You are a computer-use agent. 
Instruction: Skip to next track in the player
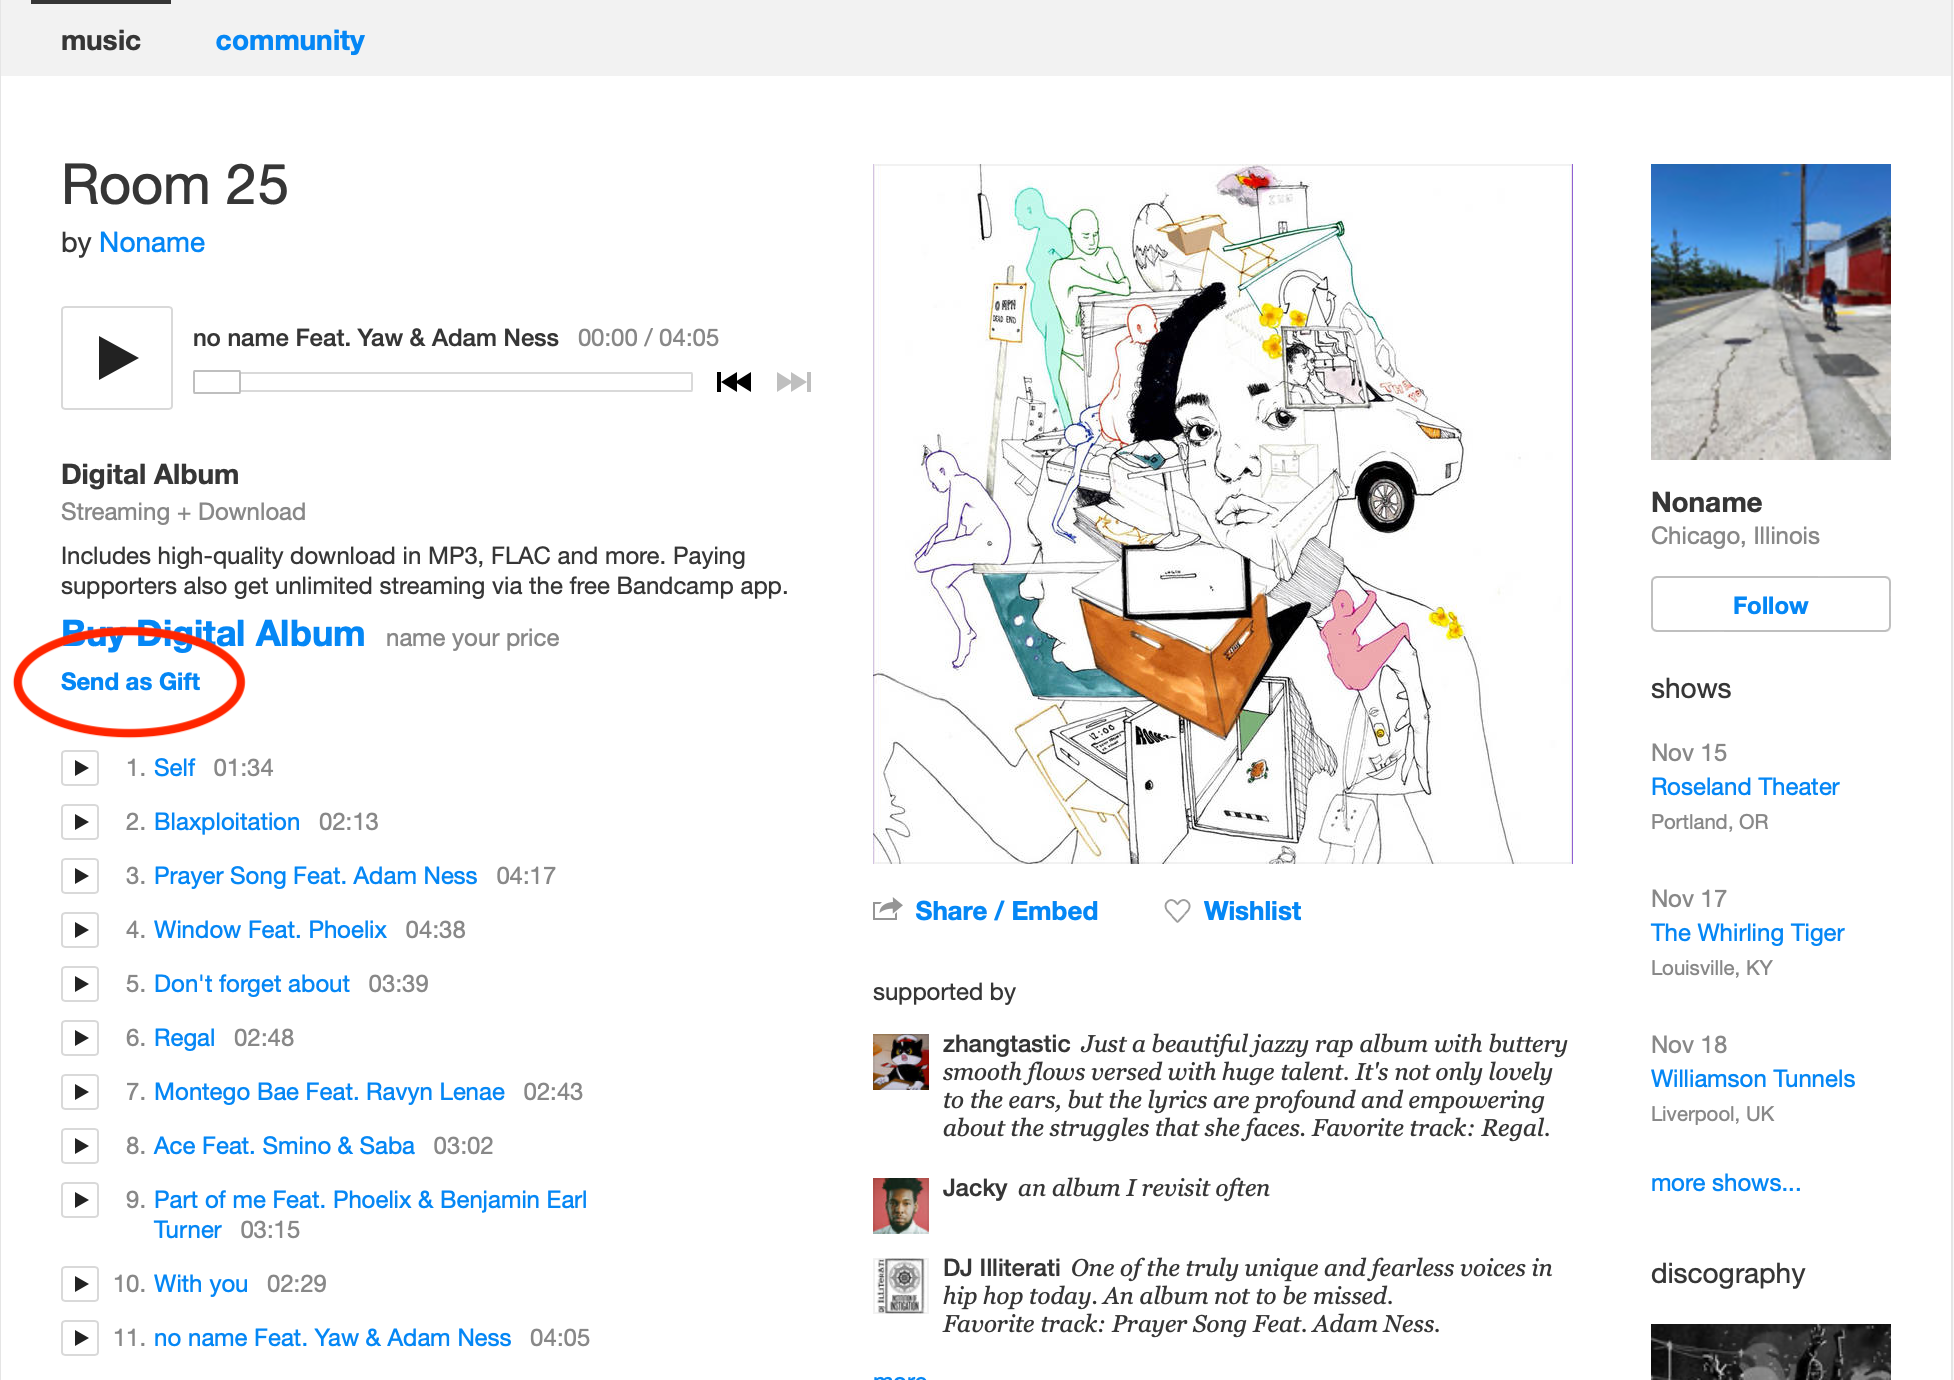(794, 382)
